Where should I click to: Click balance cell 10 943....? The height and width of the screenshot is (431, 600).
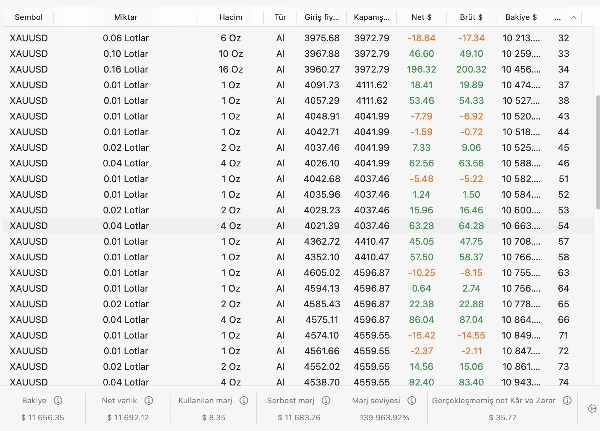pos(521,382)
